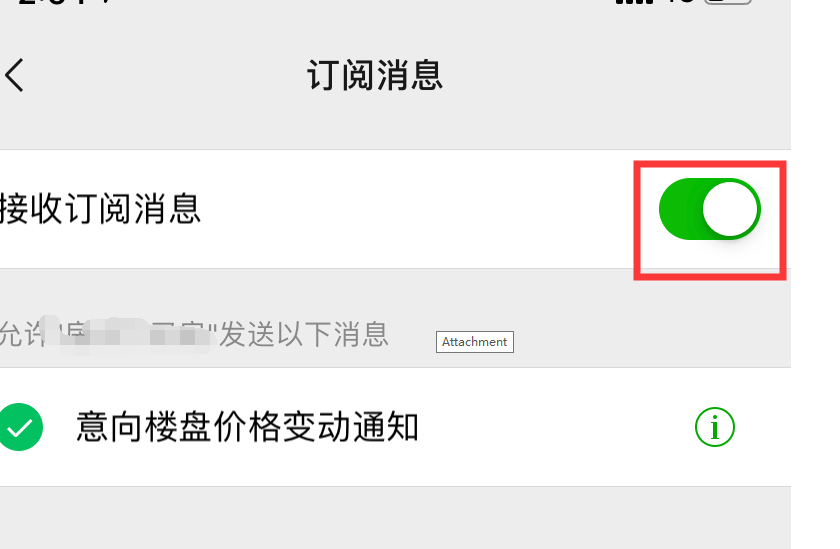Tap the cellular signal bars icon
840x549 pixels.
pyautogui.click(x=634, y=2)
